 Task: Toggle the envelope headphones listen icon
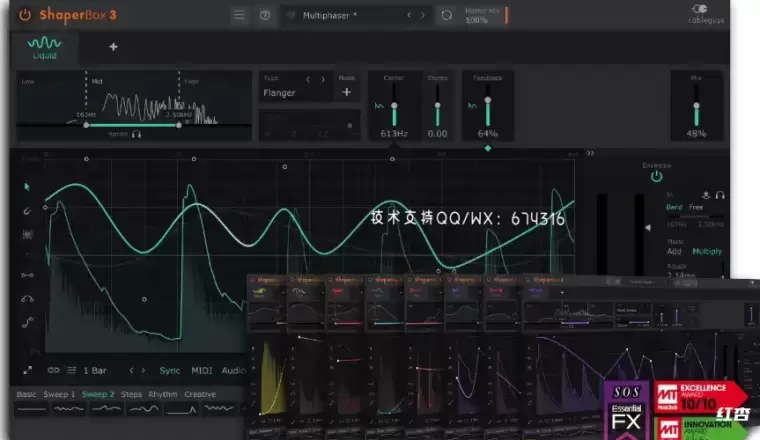pos(720,195)
